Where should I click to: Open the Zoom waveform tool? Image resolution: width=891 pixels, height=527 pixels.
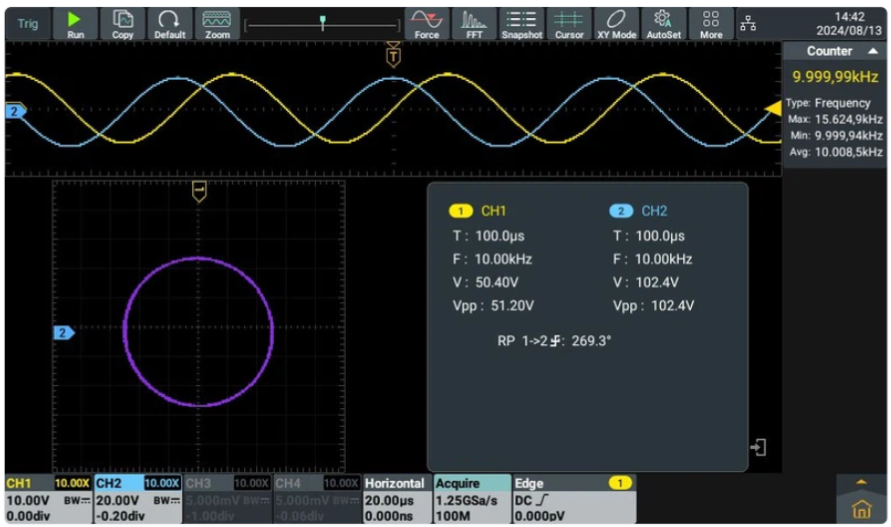(217, 24)
